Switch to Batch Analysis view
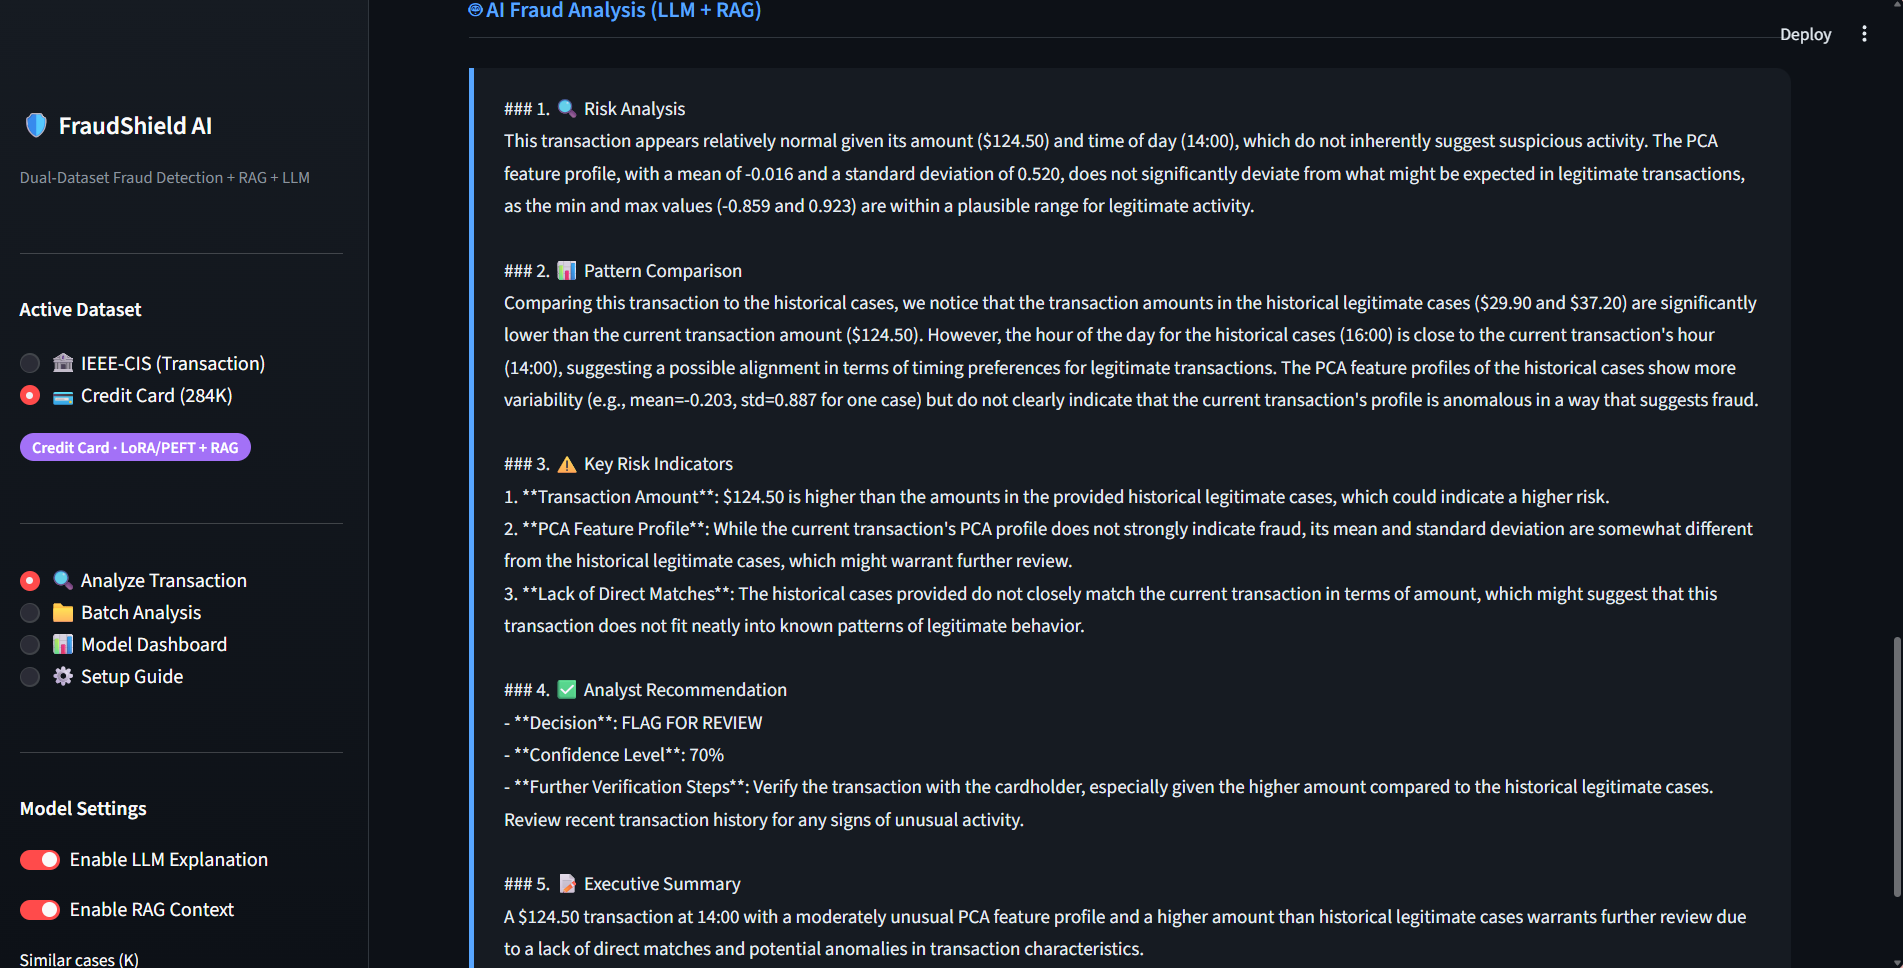 (x=141, y=612)
